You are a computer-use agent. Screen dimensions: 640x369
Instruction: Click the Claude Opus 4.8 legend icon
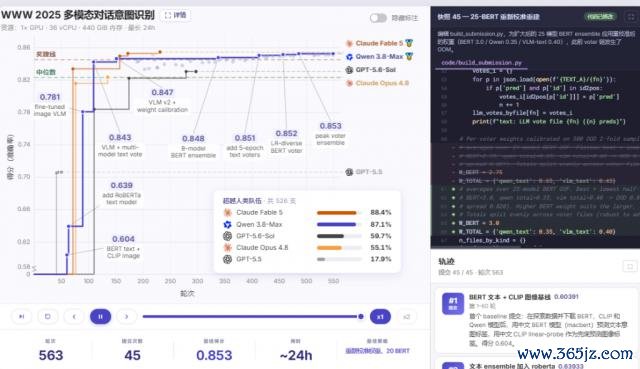349,83
